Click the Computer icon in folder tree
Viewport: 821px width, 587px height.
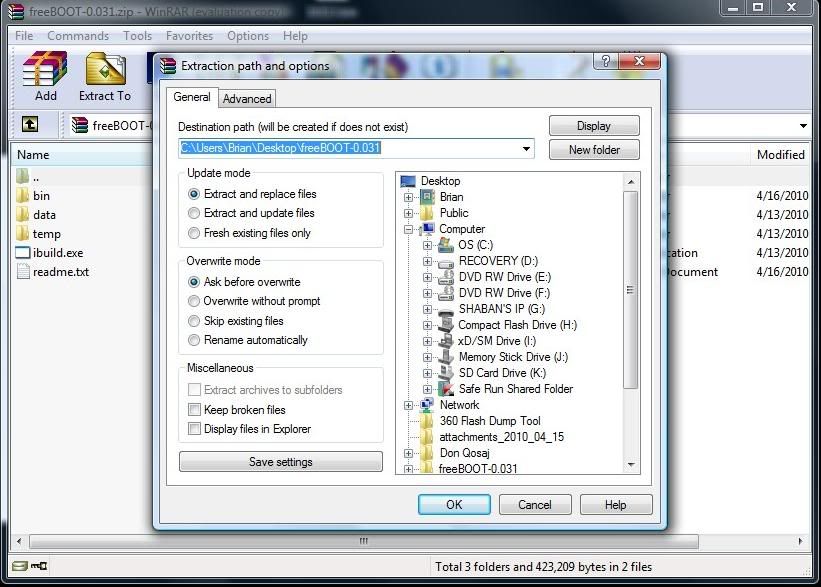coord(427,229)
